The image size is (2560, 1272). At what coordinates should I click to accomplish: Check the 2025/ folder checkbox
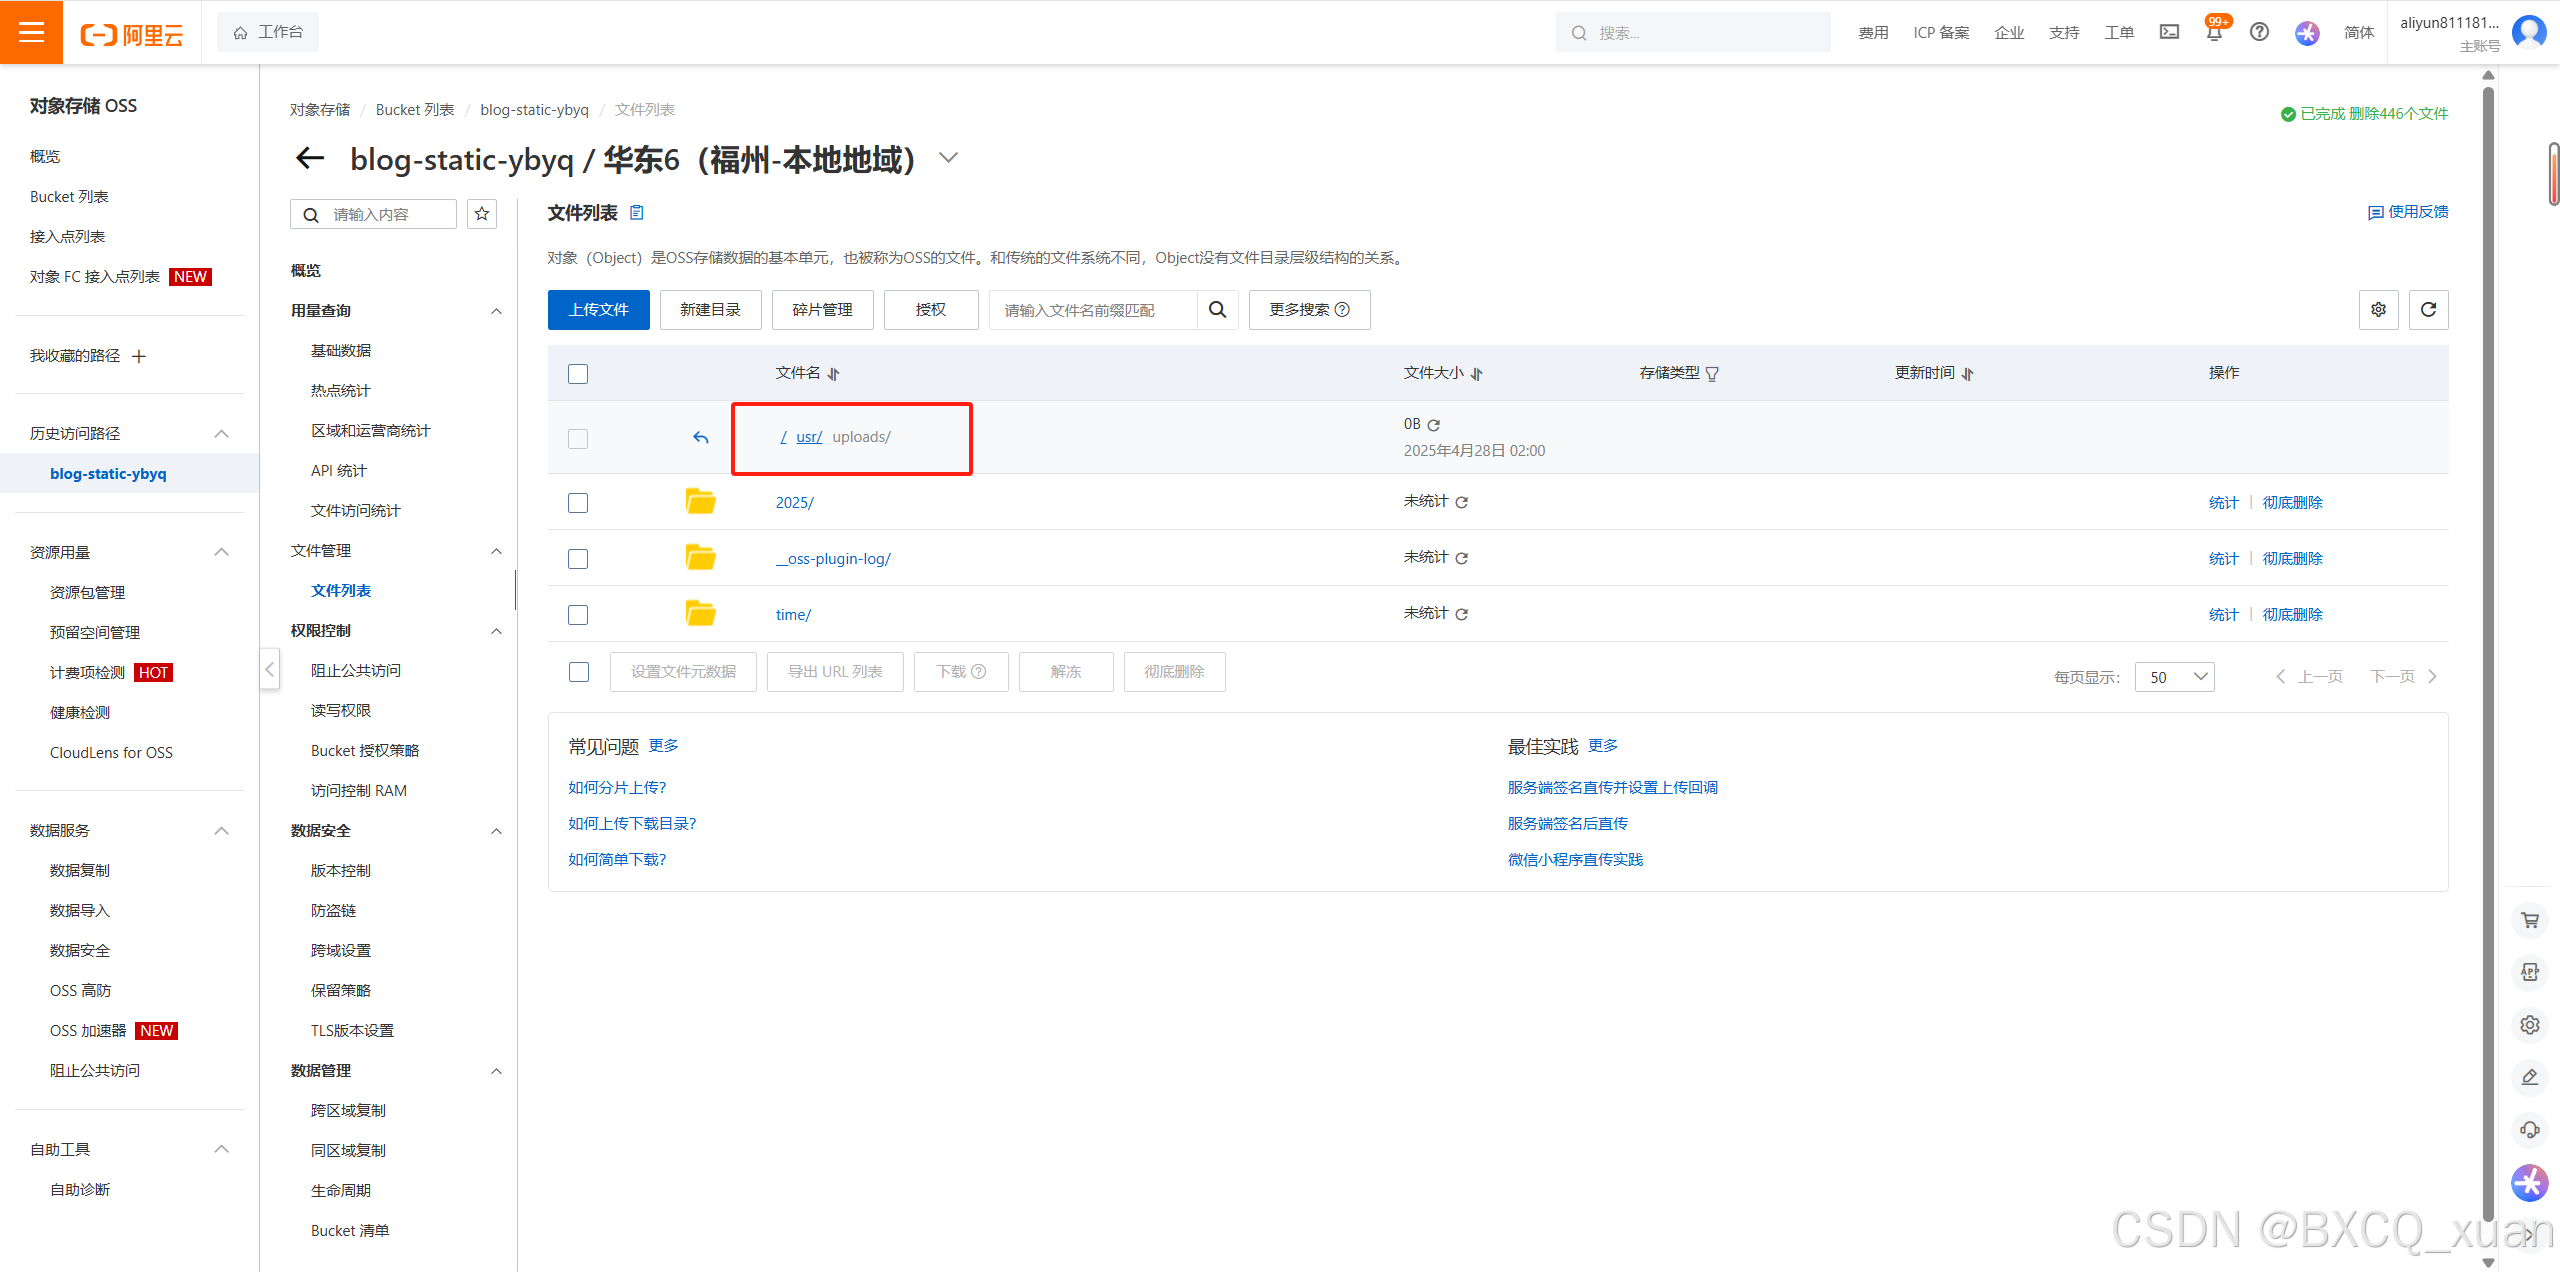coord(578,503)
